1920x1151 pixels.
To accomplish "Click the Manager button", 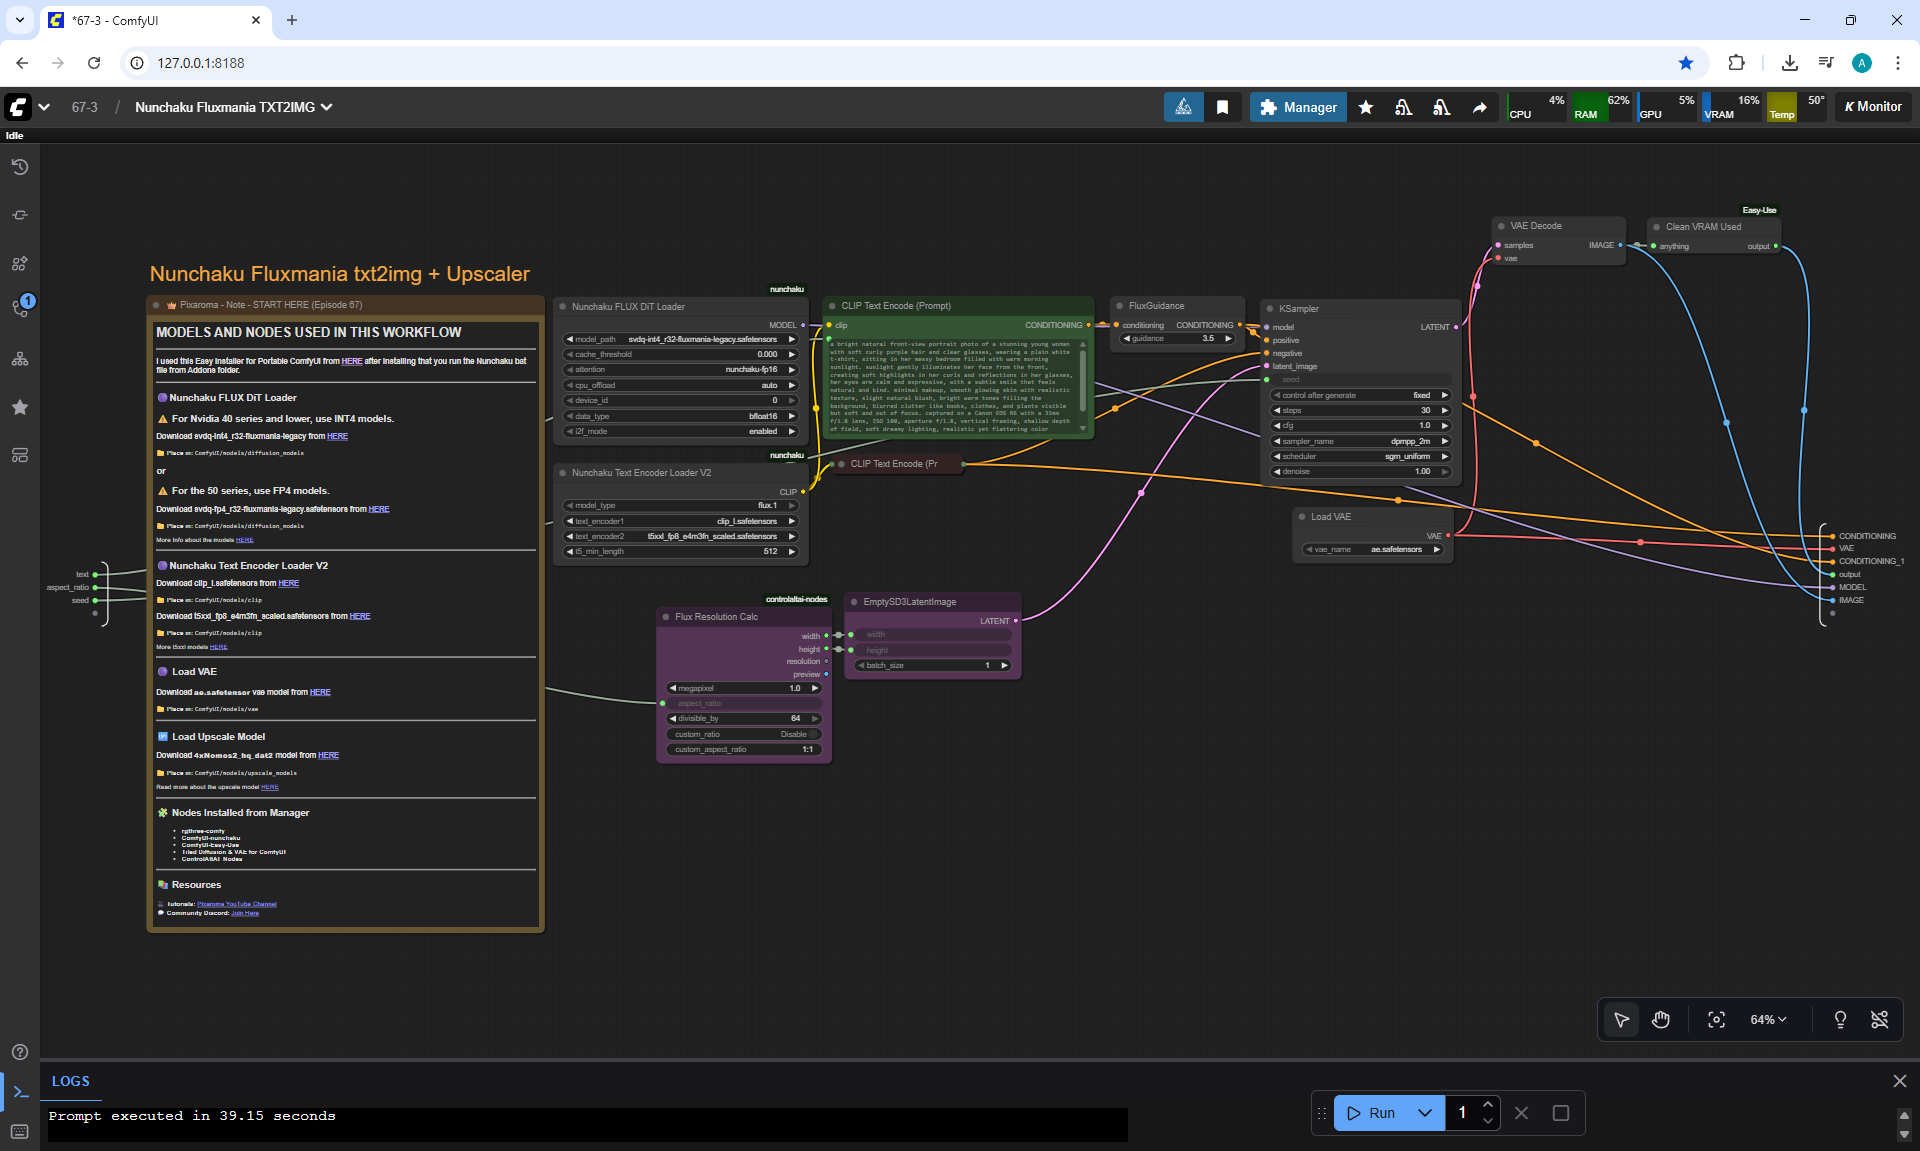I will point(1298,107).
